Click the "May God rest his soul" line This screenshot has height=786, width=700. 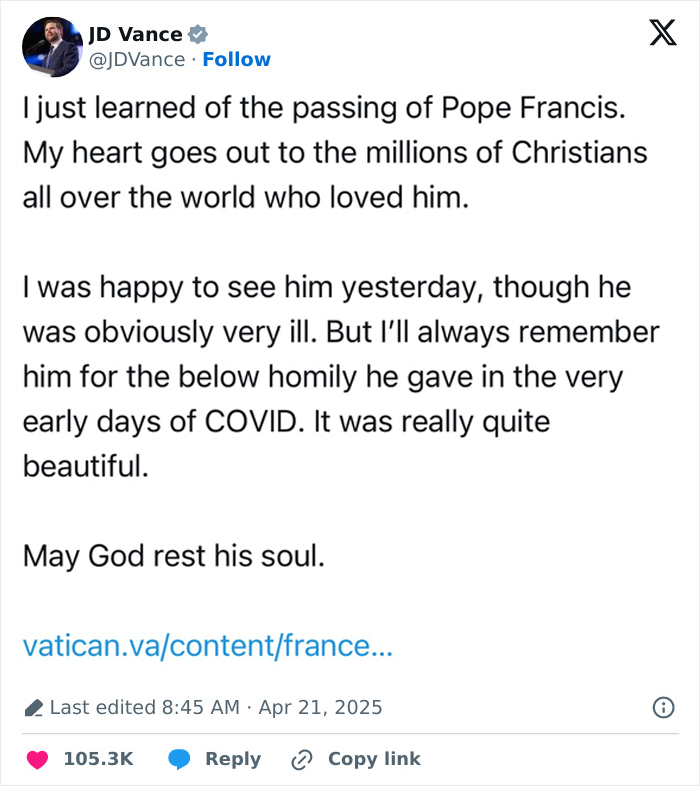(x=174, y=556)
